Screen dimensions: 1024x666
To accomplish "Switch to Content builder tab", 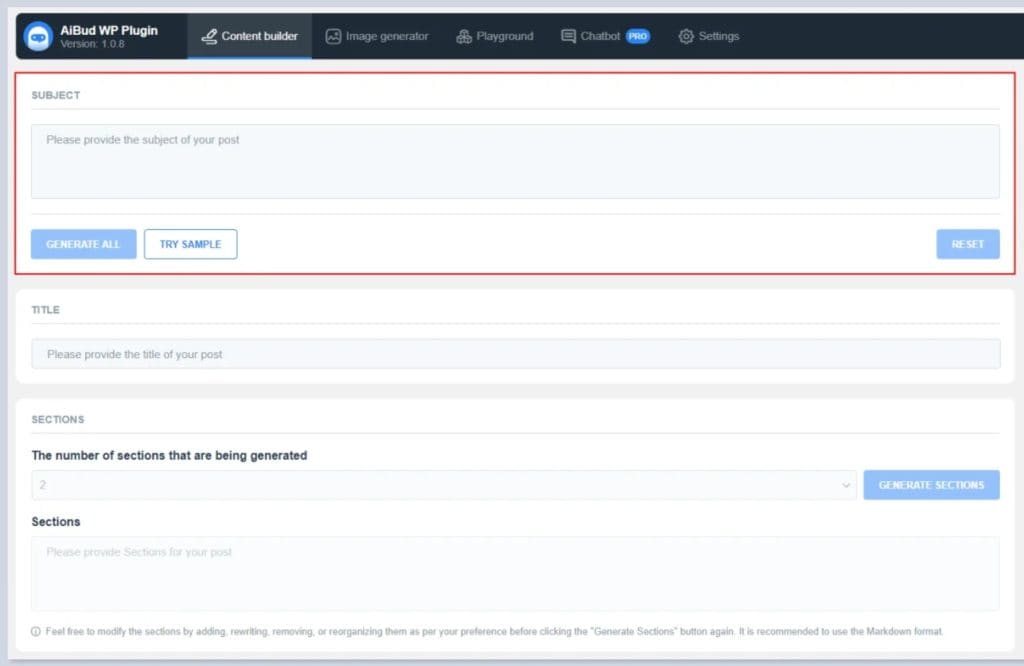I will point(249,37).
